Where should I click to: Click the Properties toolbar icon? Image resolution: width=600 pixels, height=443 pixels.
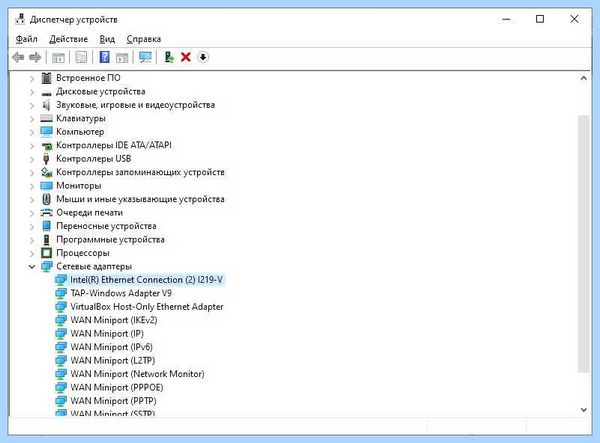[x=81, y=57]
